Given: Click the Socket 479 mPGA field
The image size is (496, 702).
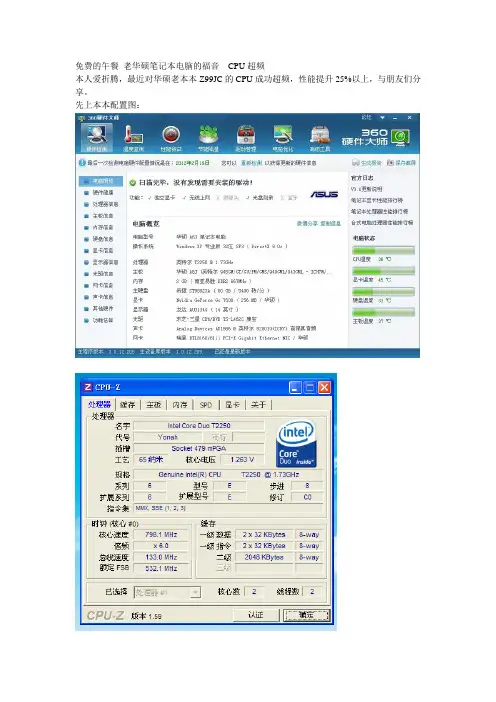Looking at the screenshot, I should point(199,448).
